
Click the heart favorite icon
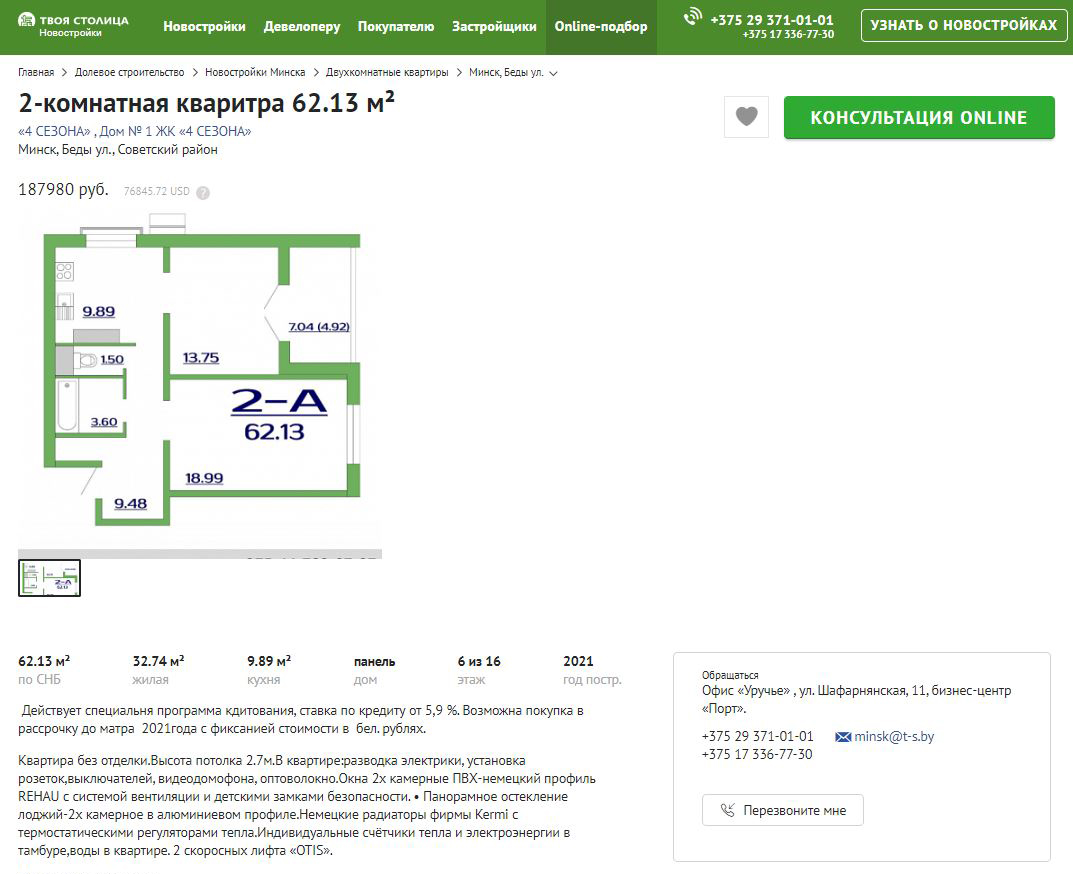click(x=746, y=117)
